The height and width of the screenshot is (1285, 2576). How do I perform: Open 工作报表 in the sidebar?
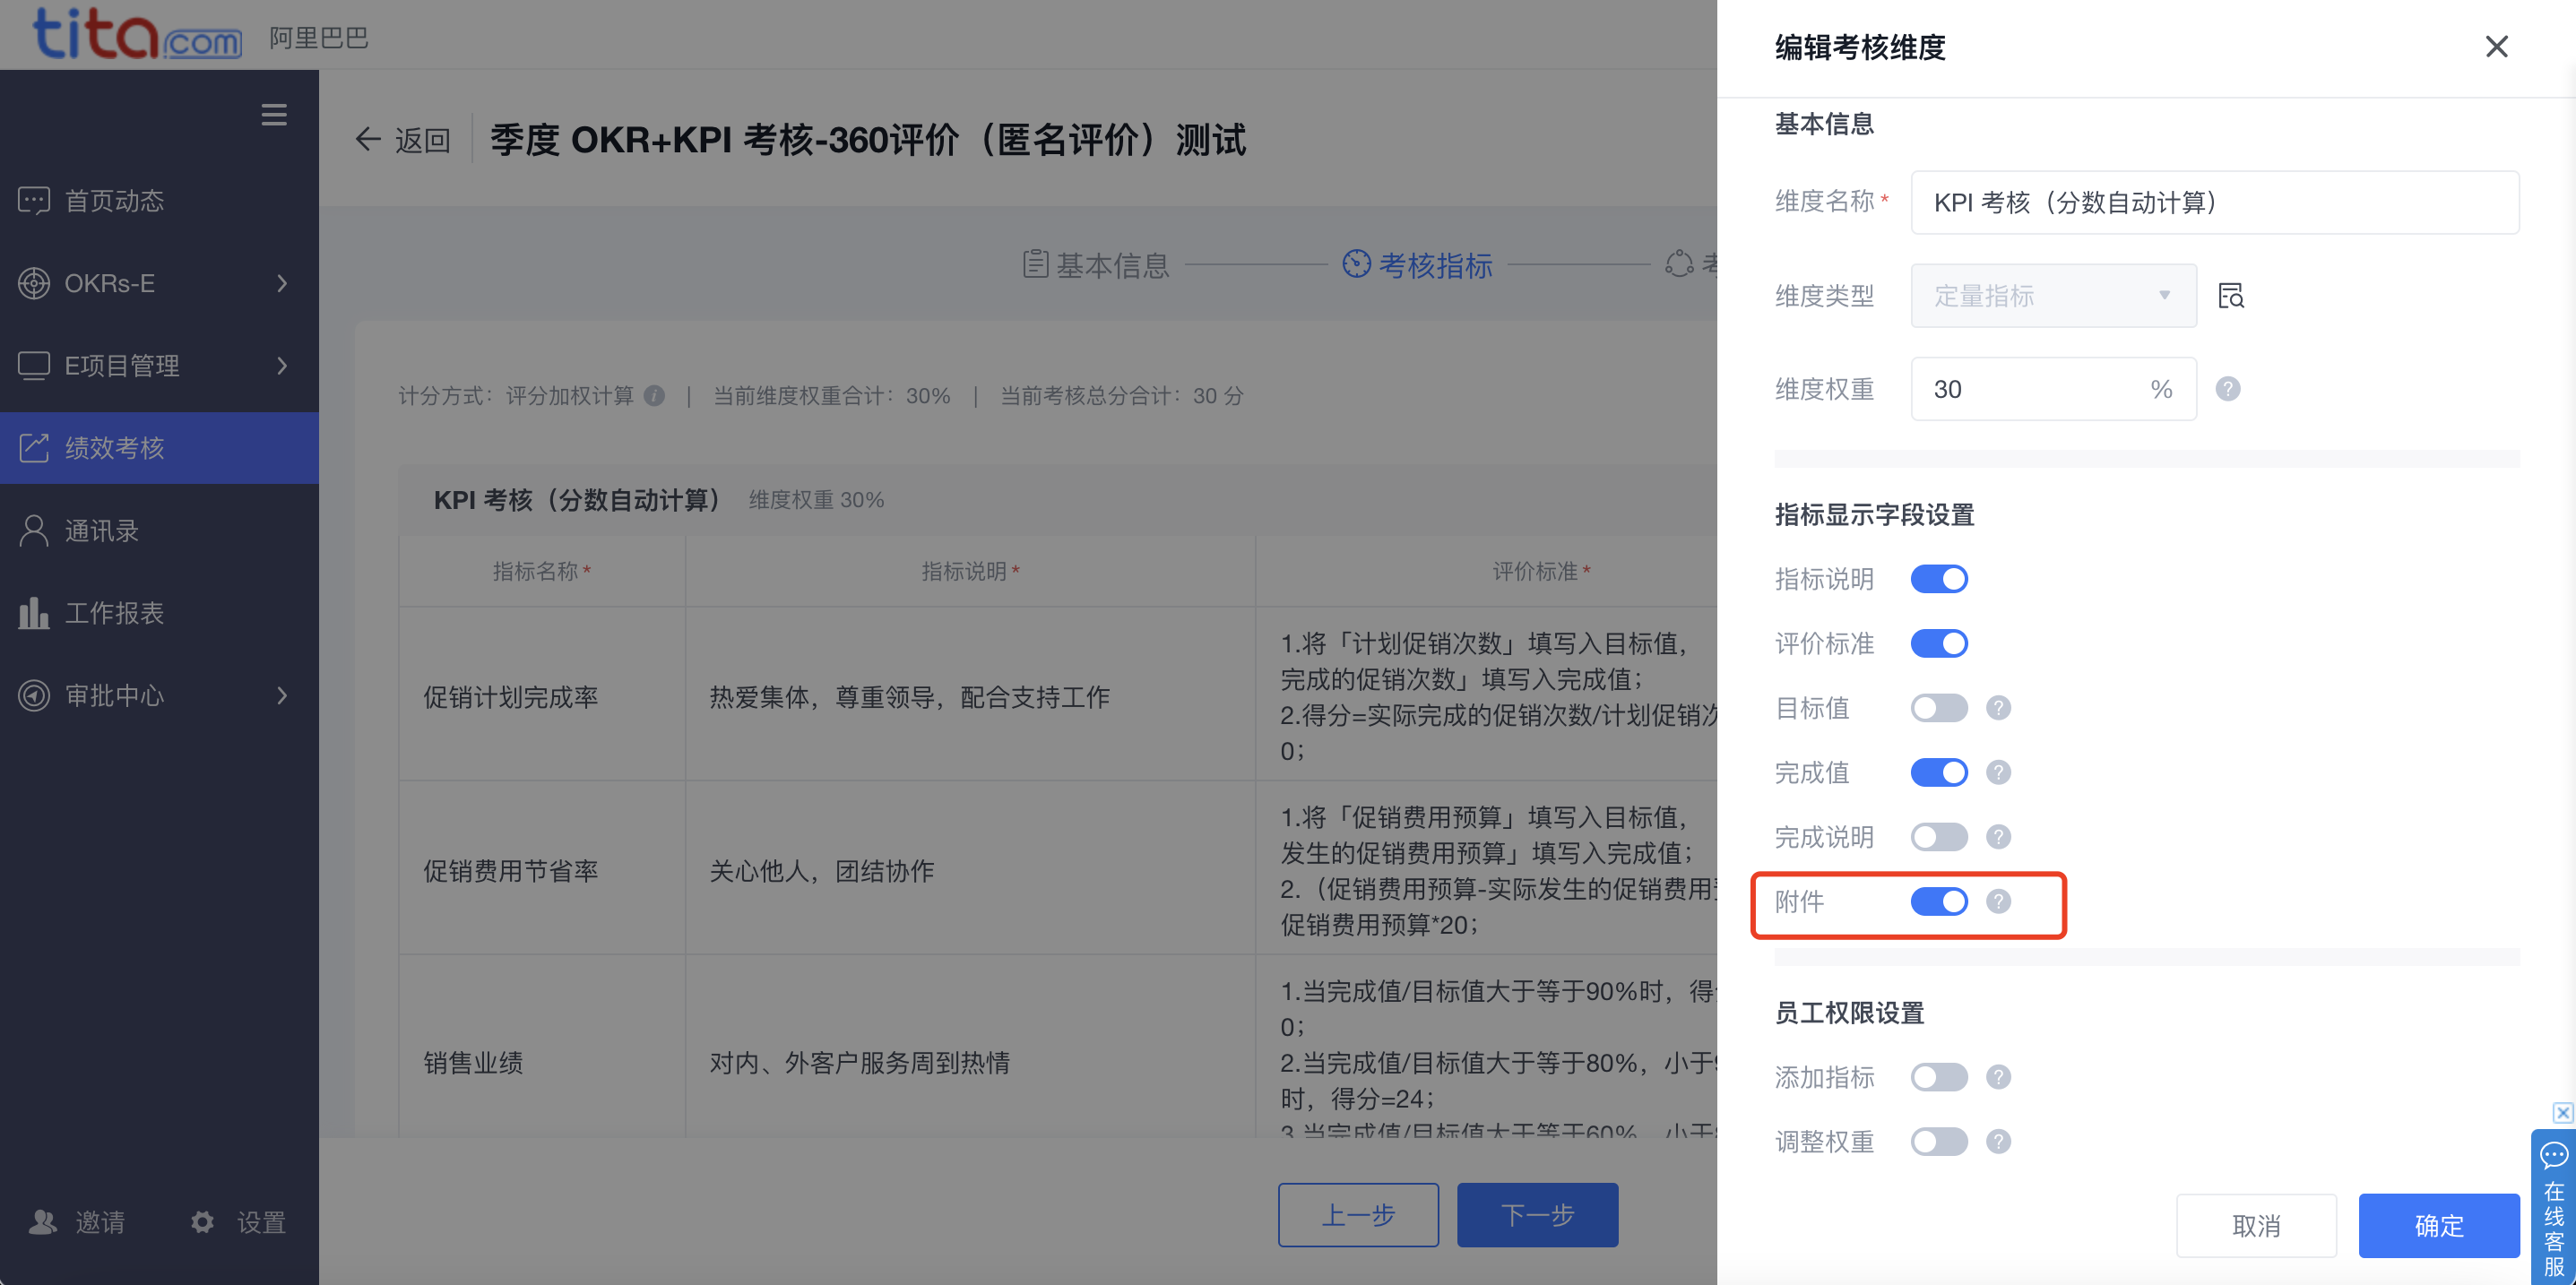coord(159,613)
